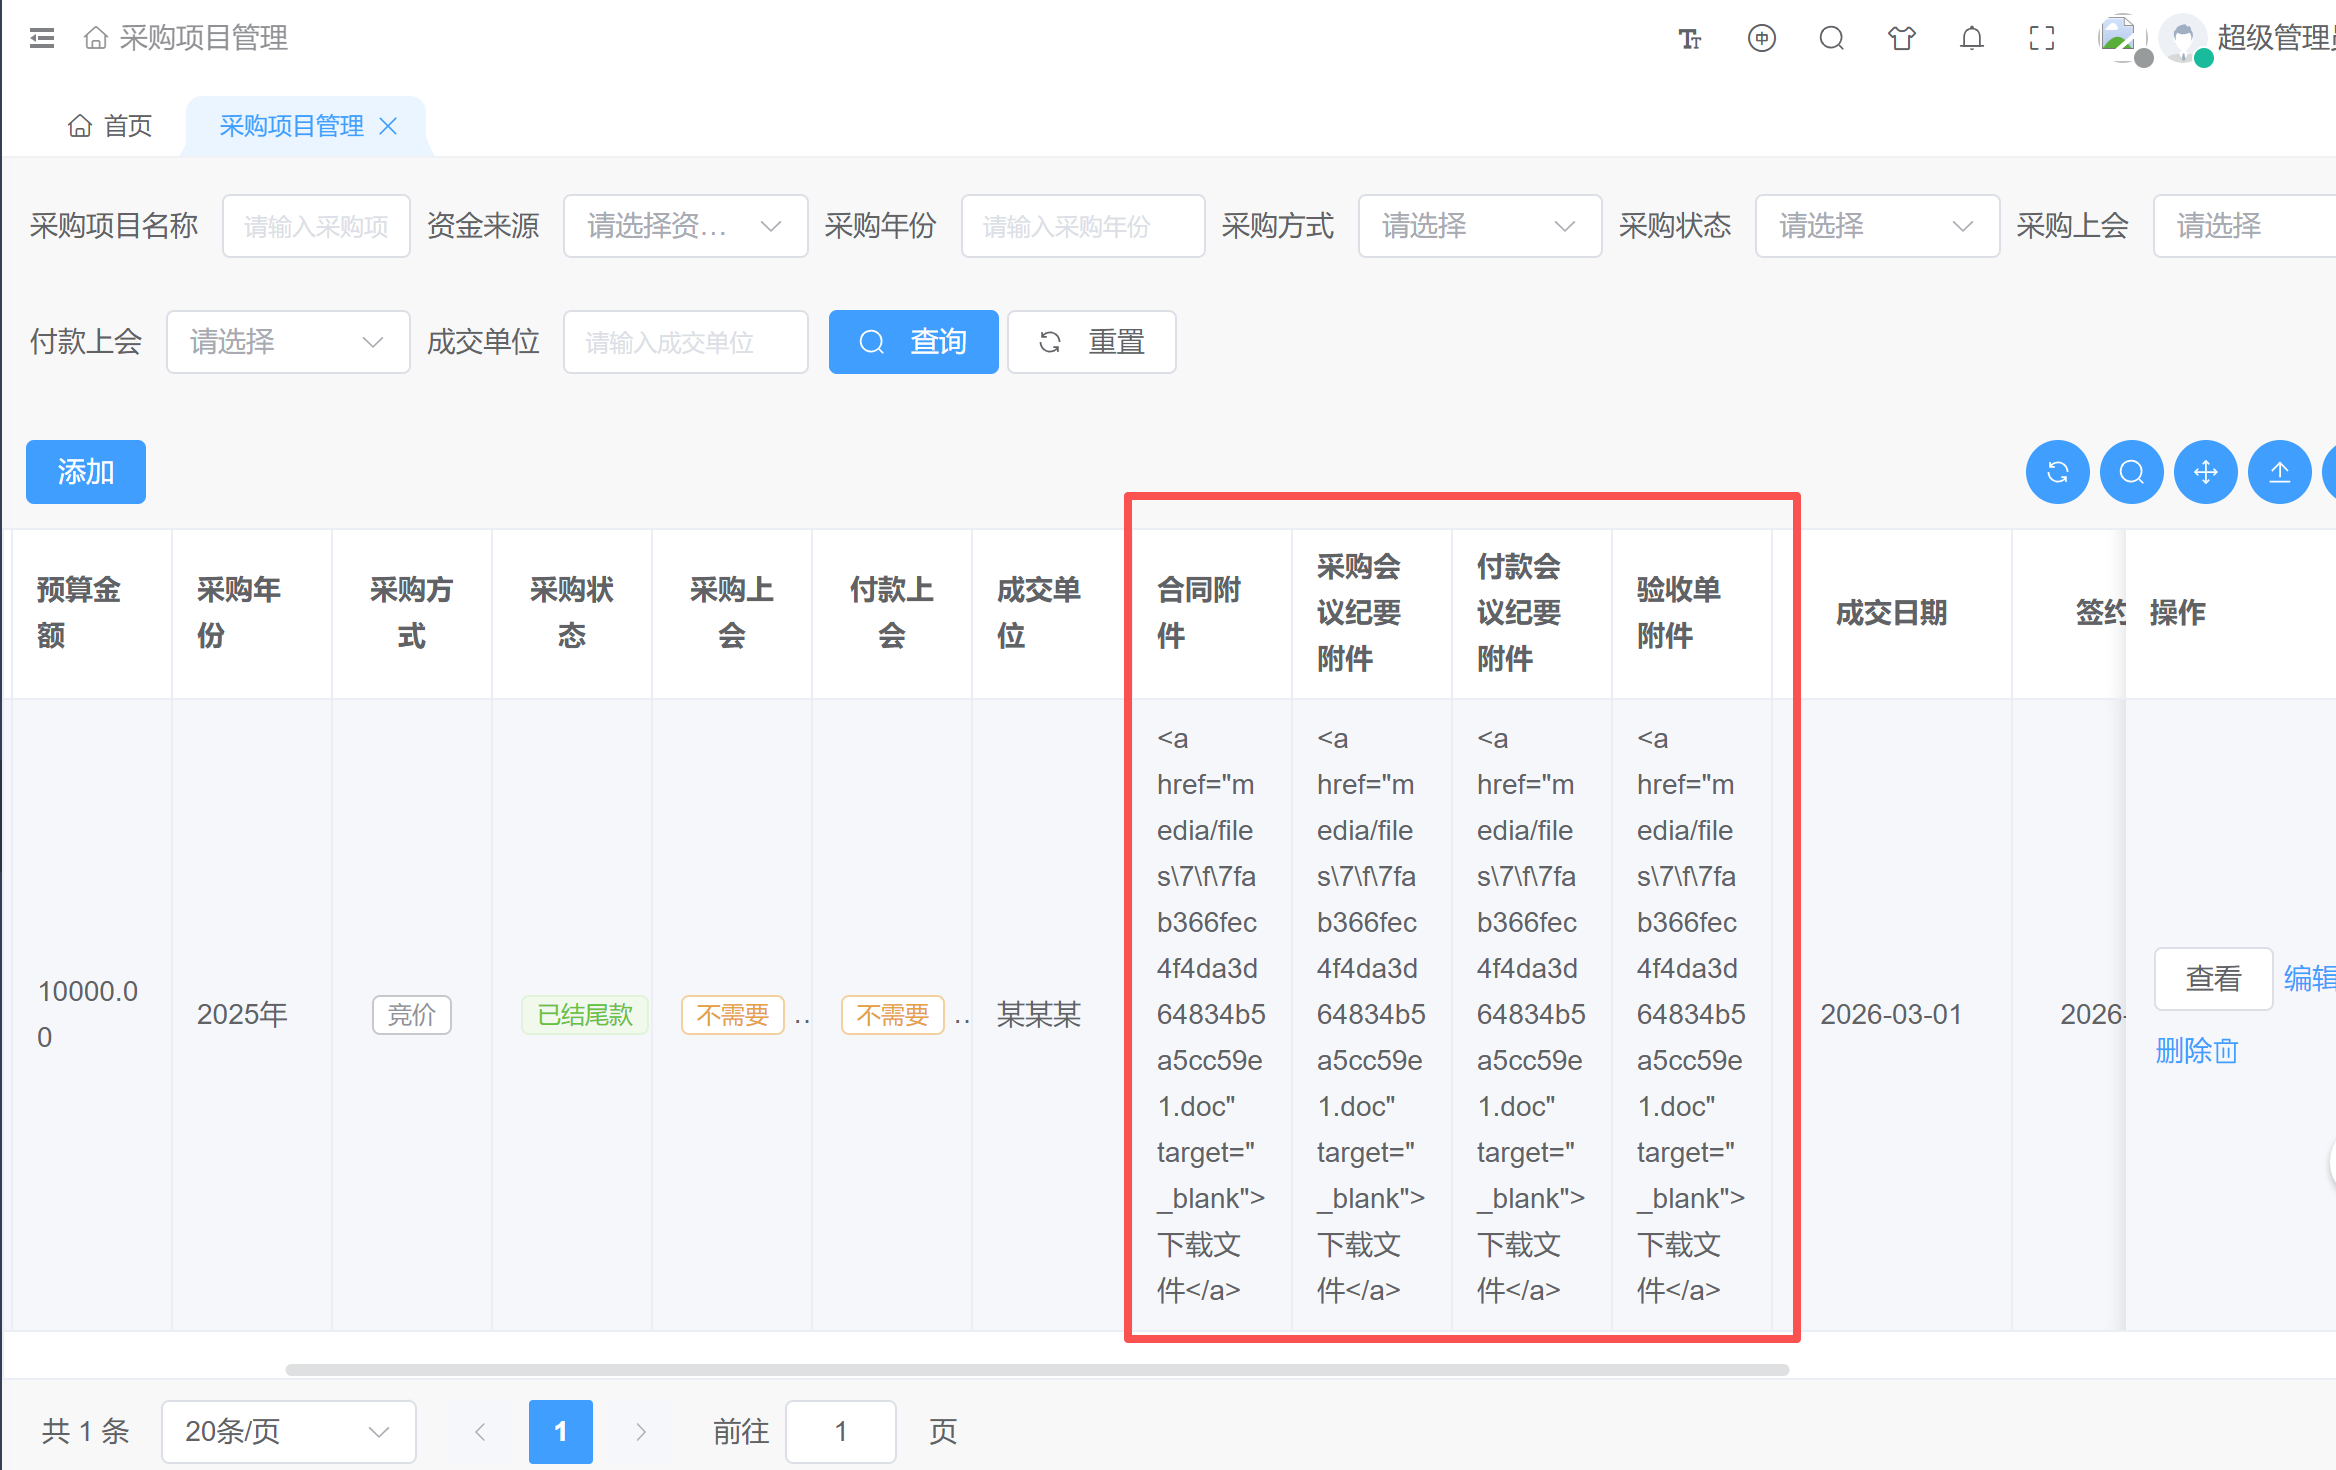2336x1470 pixels.
Task: Open the 付款上会 select dropdown
Action: point(287,342)
